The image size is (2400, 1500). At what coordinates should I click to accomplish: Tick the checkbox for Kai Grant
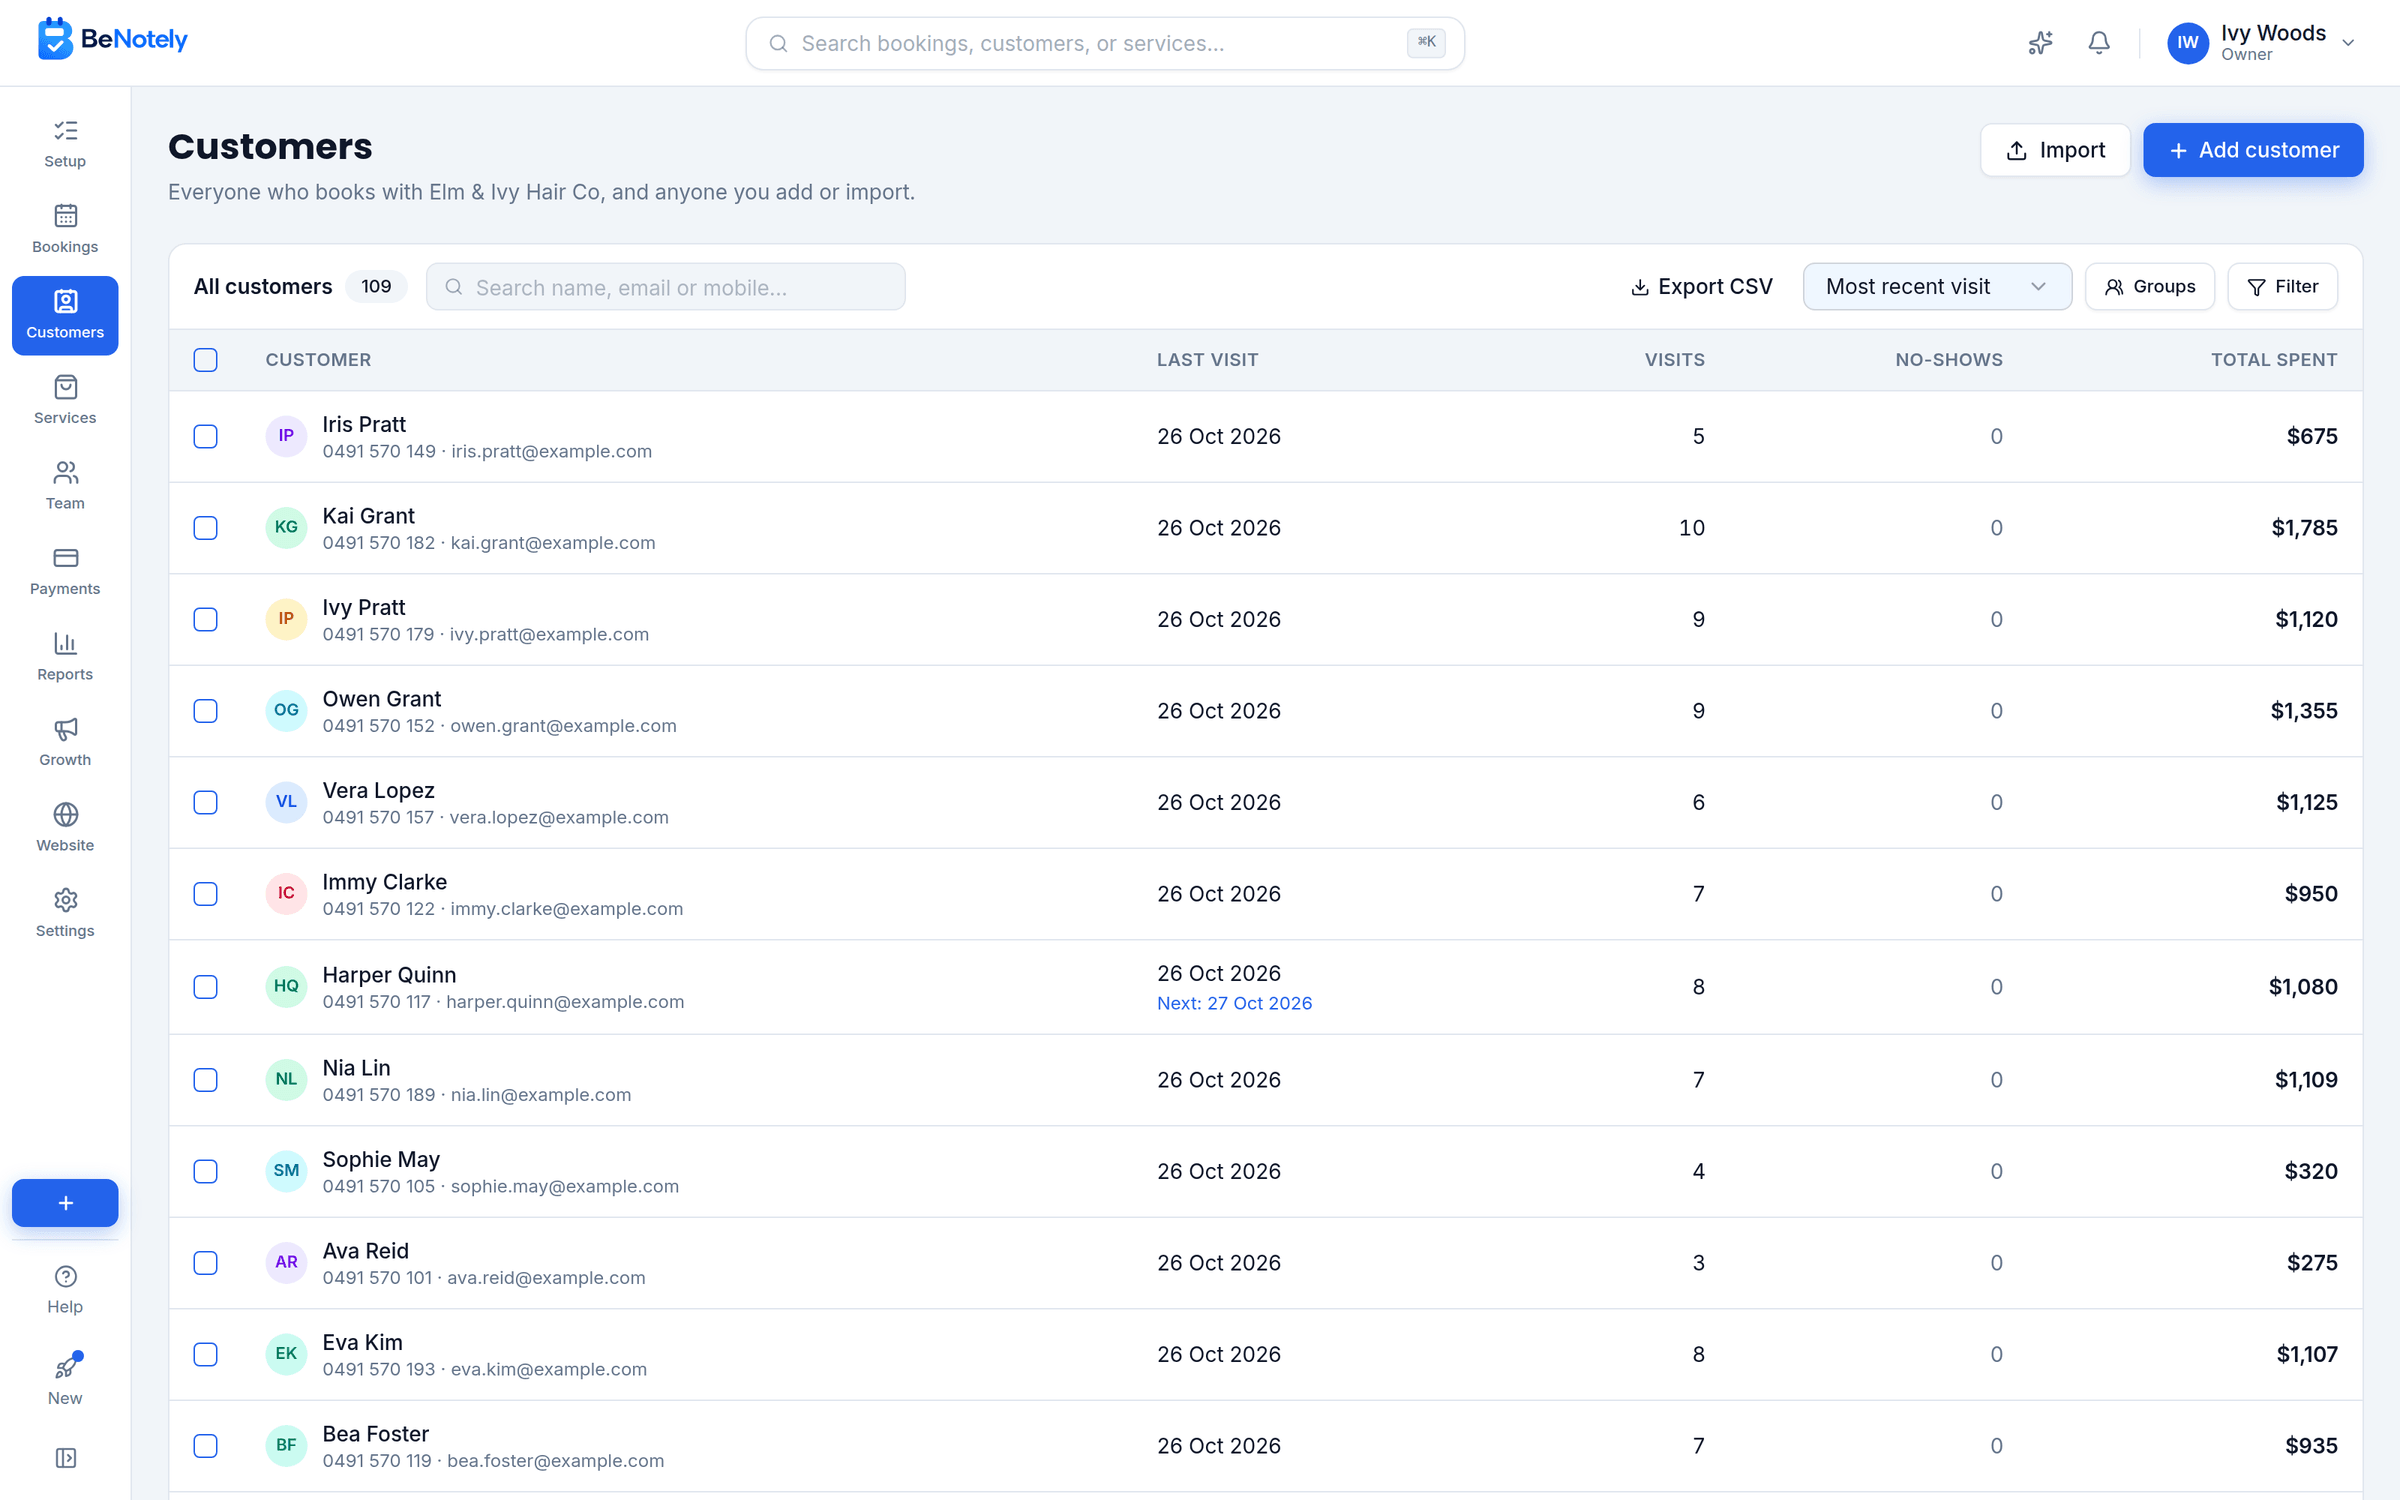206,528
